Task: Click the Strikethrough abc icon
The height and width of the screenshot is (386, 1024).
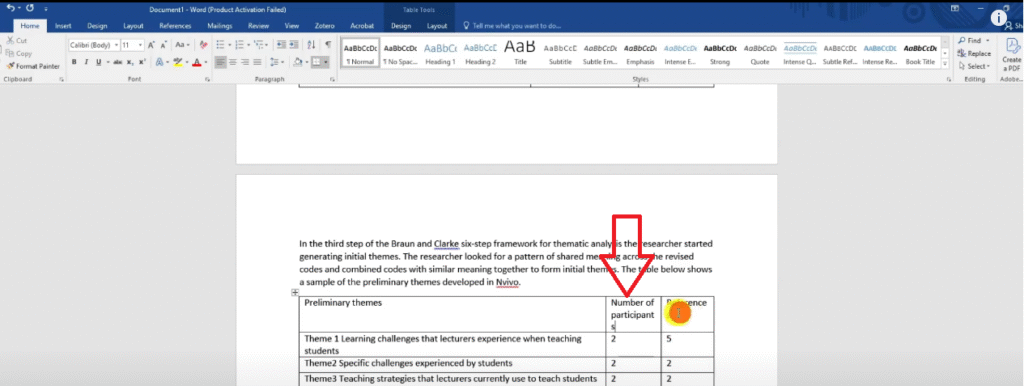Action: pos(118,62)
